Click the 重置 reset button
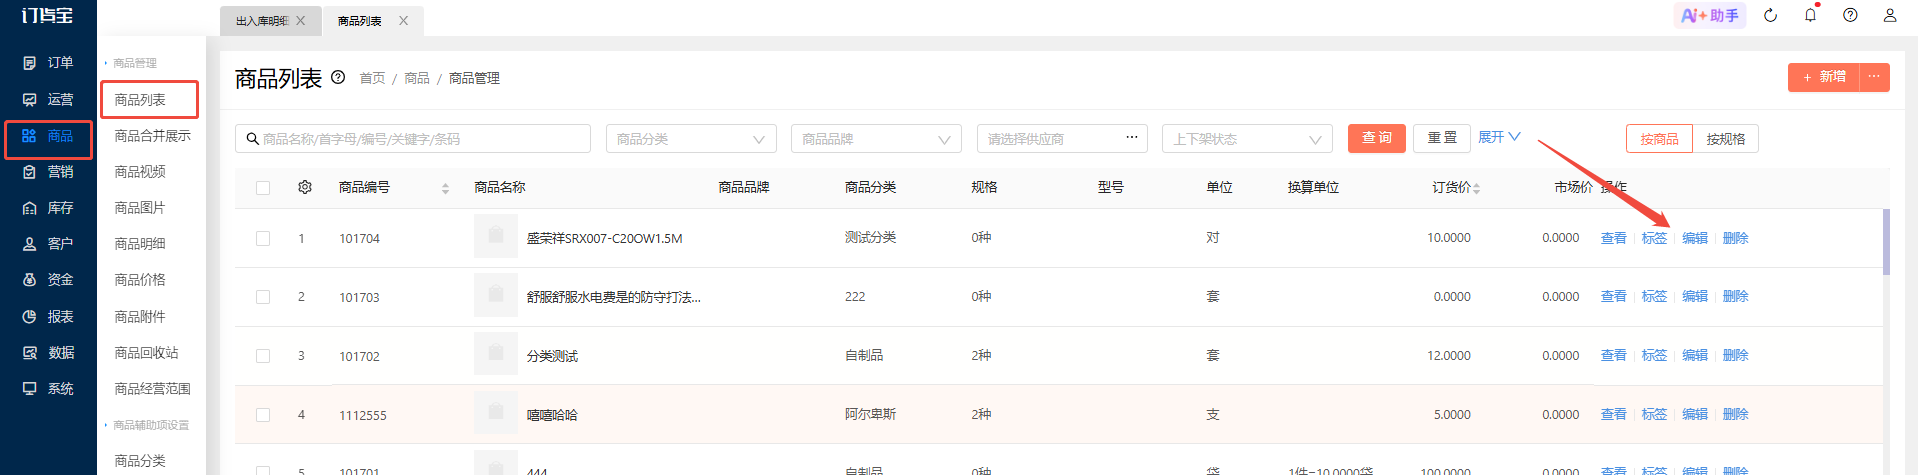This screenshot has width=1918, height=475. pyautogui.click(x=1442, y=138)
